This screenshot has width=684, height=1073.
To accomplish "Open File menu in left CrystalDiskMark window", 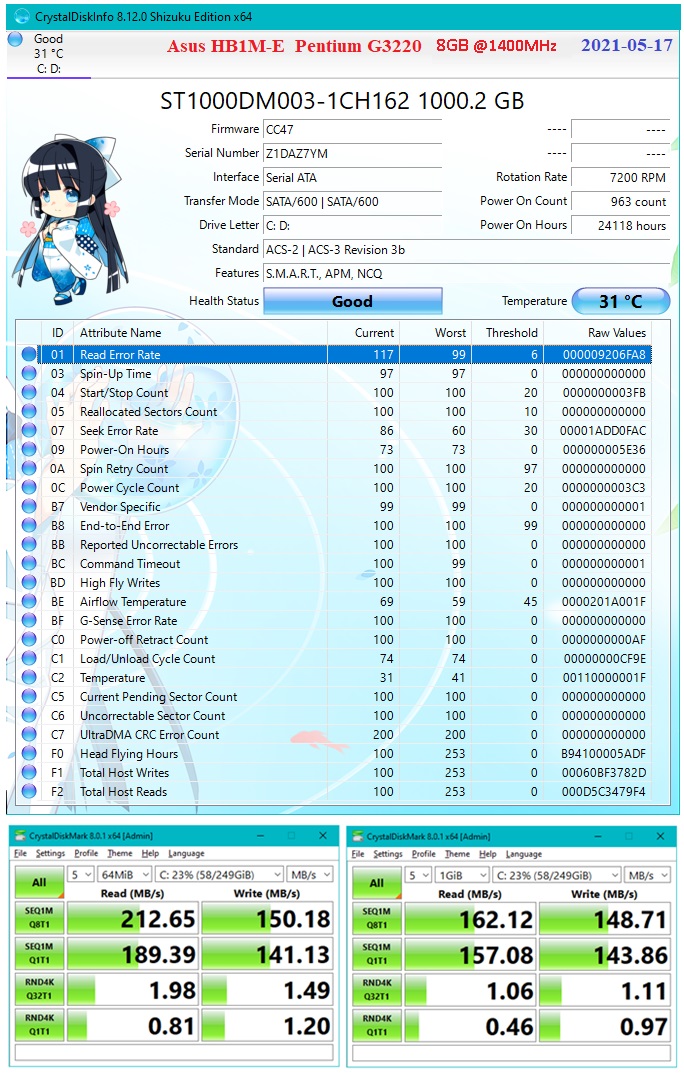I will coord(21,853).
